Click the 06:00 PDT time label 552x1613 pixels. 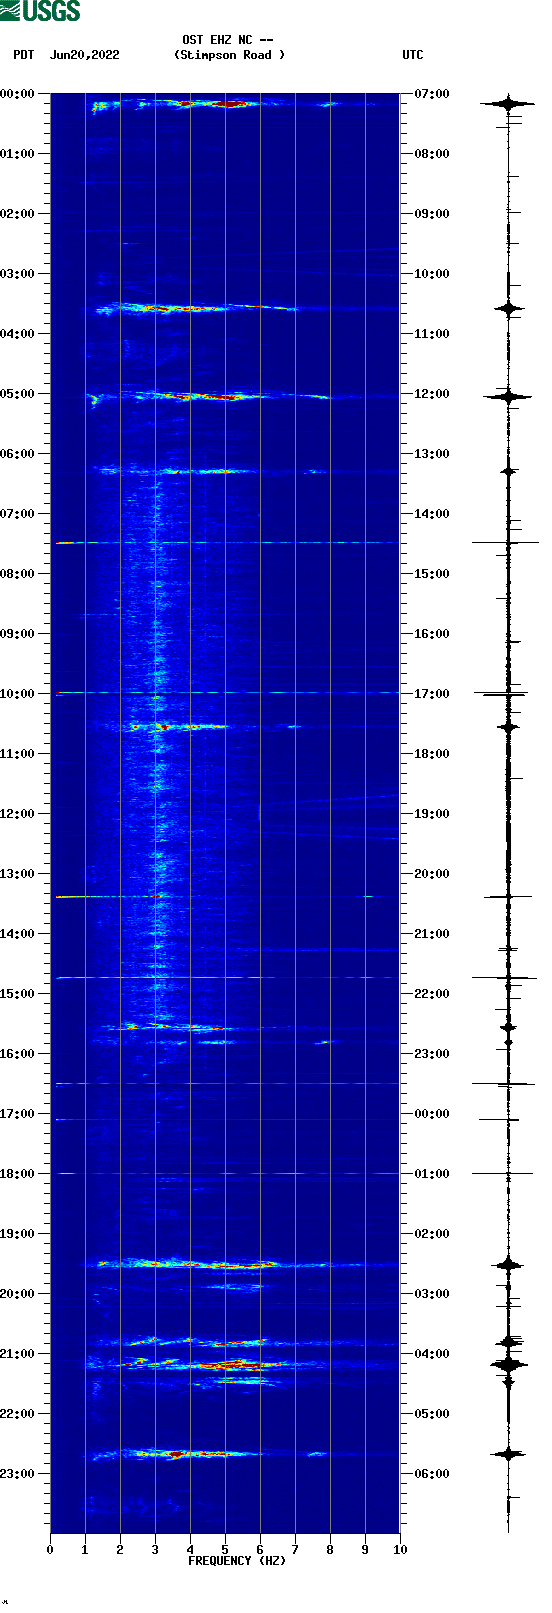click(18, 454)
